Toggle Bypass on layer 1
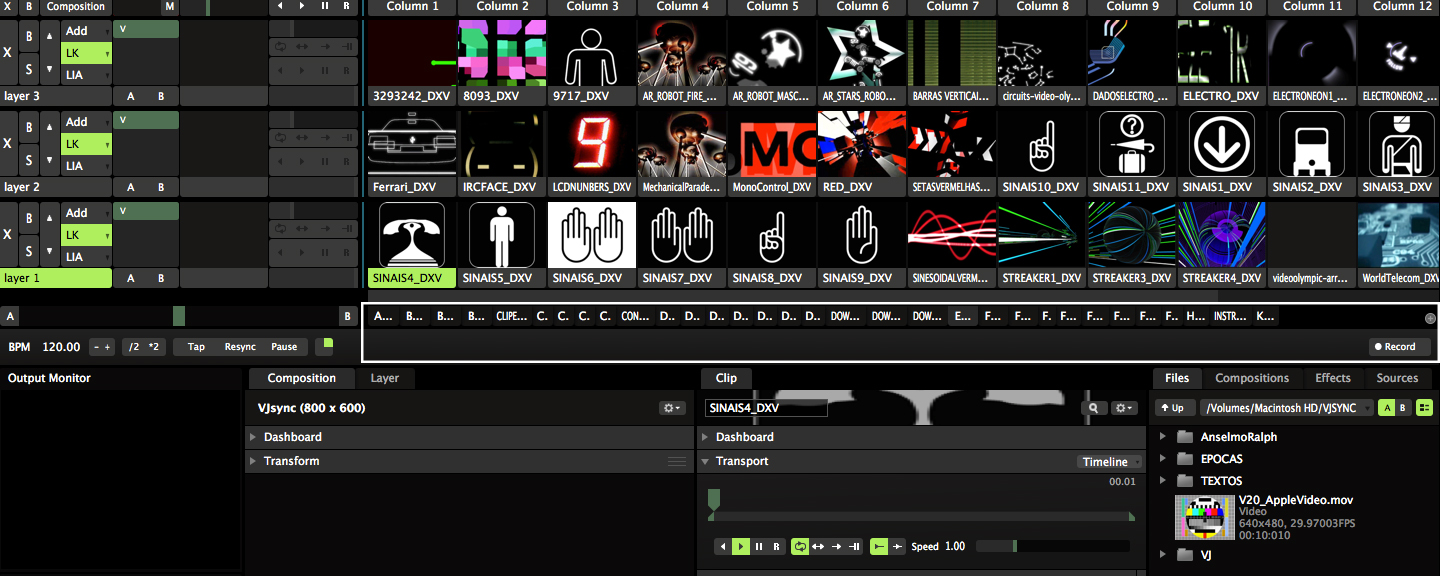1440x576 pixels. point(29,218)
